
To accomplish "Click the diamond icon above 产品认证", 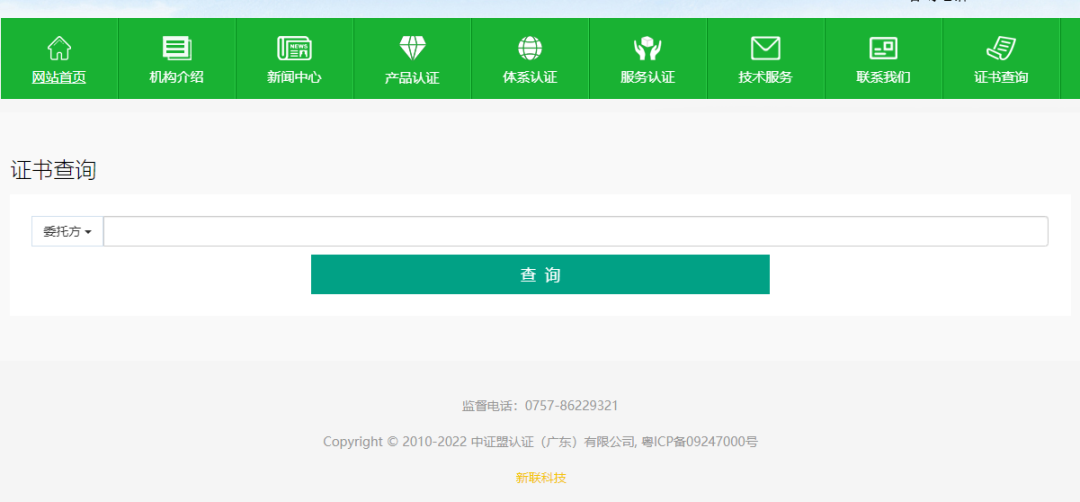I will pyautogui.click(x=412, y=47).
